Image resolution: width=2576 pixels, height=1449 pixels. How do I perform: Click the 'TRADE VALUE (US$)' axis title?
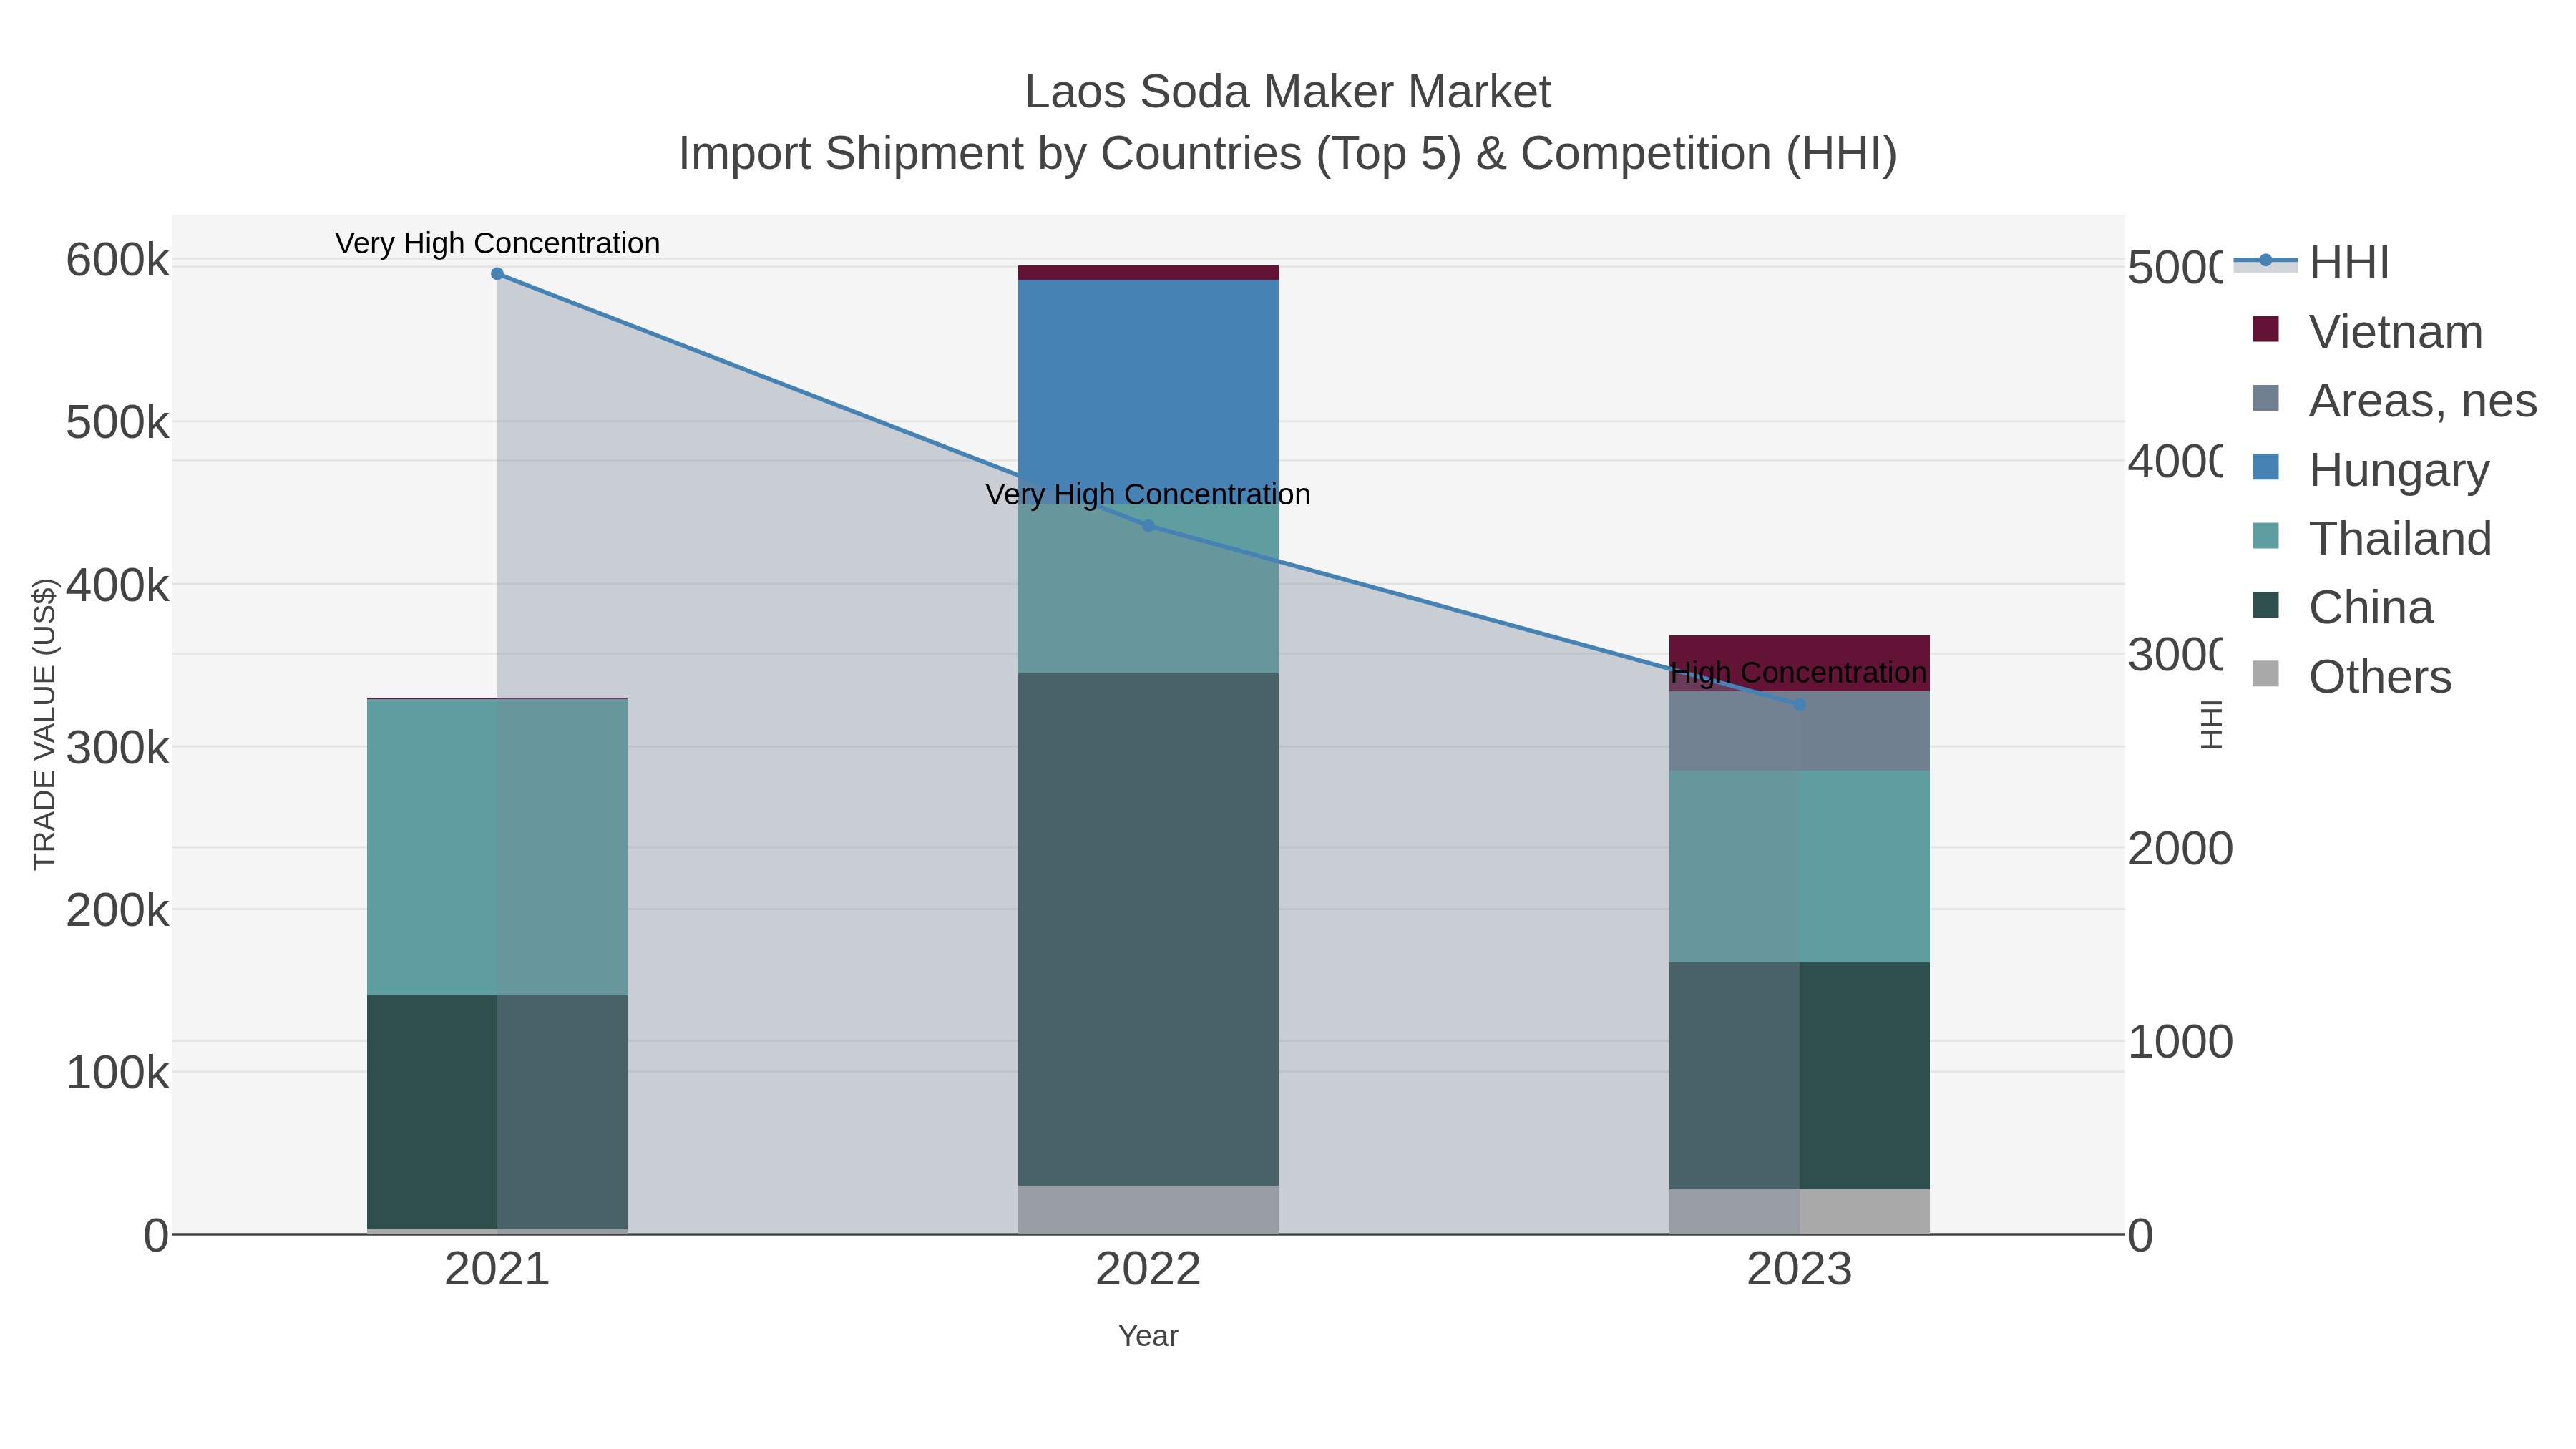coord(44,724)
